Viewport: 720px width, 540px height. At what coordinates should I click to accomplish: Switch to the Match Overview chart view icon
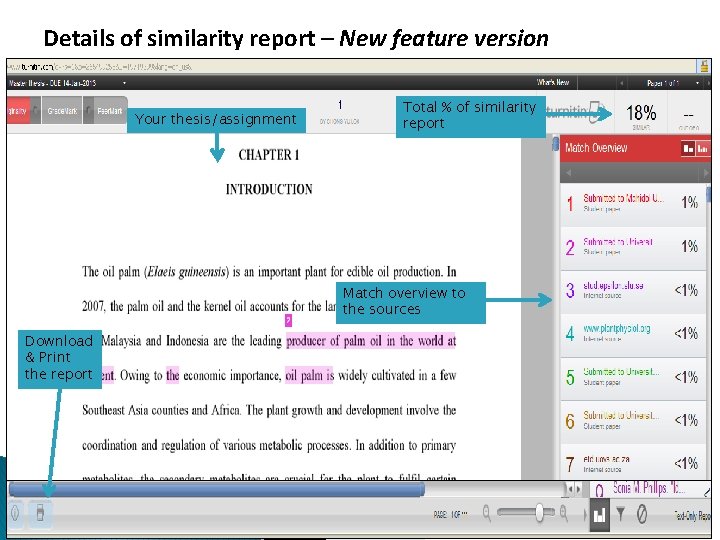pos(703,148)
